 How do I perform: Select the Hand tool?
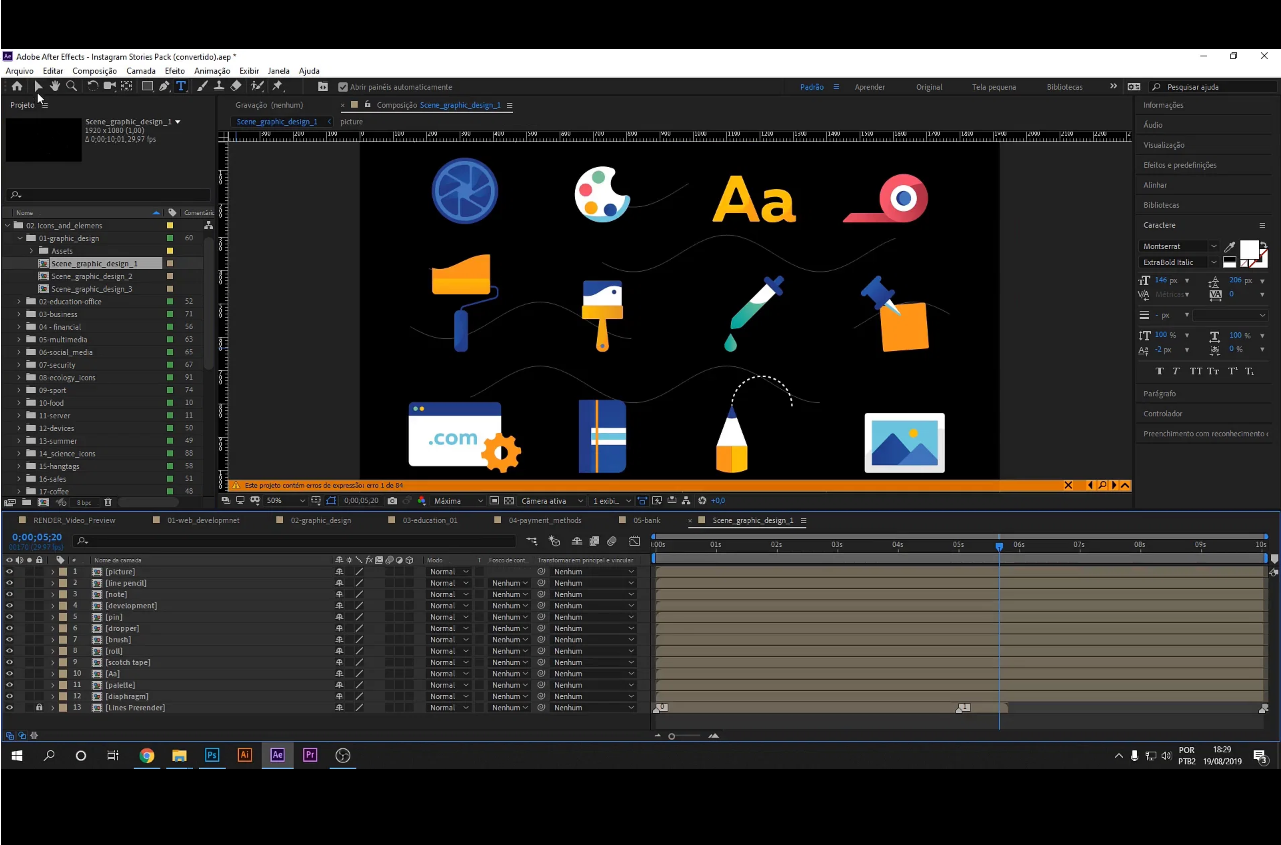[x=55, y=86]
